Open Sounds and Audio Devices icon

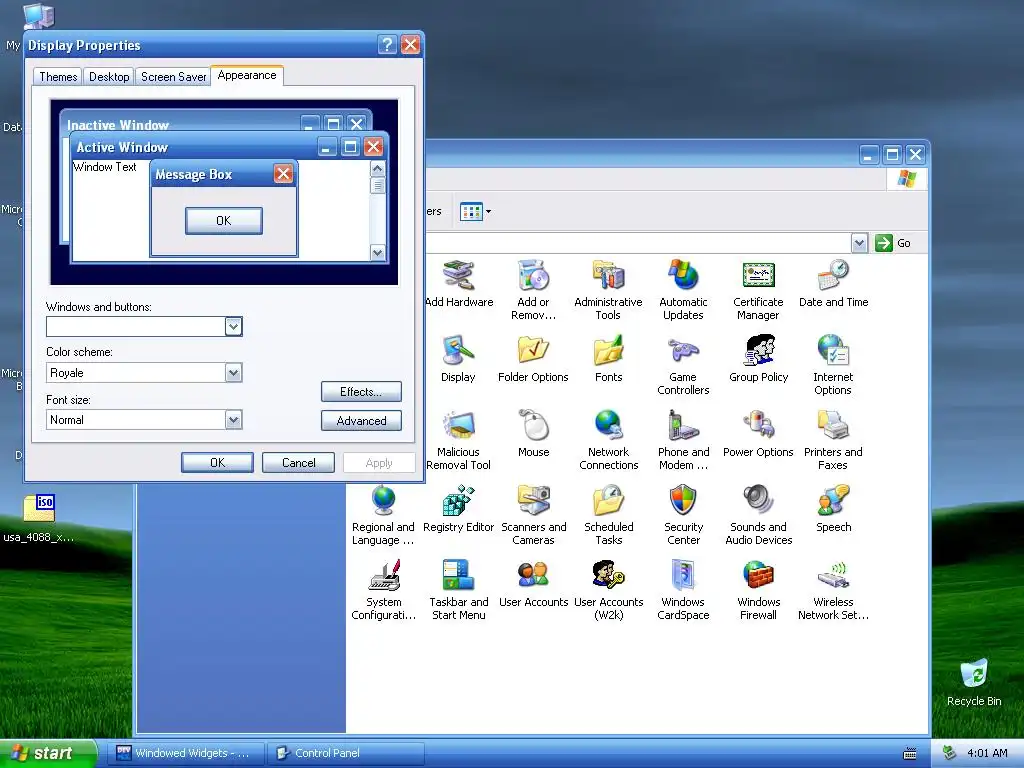[758, 515]
